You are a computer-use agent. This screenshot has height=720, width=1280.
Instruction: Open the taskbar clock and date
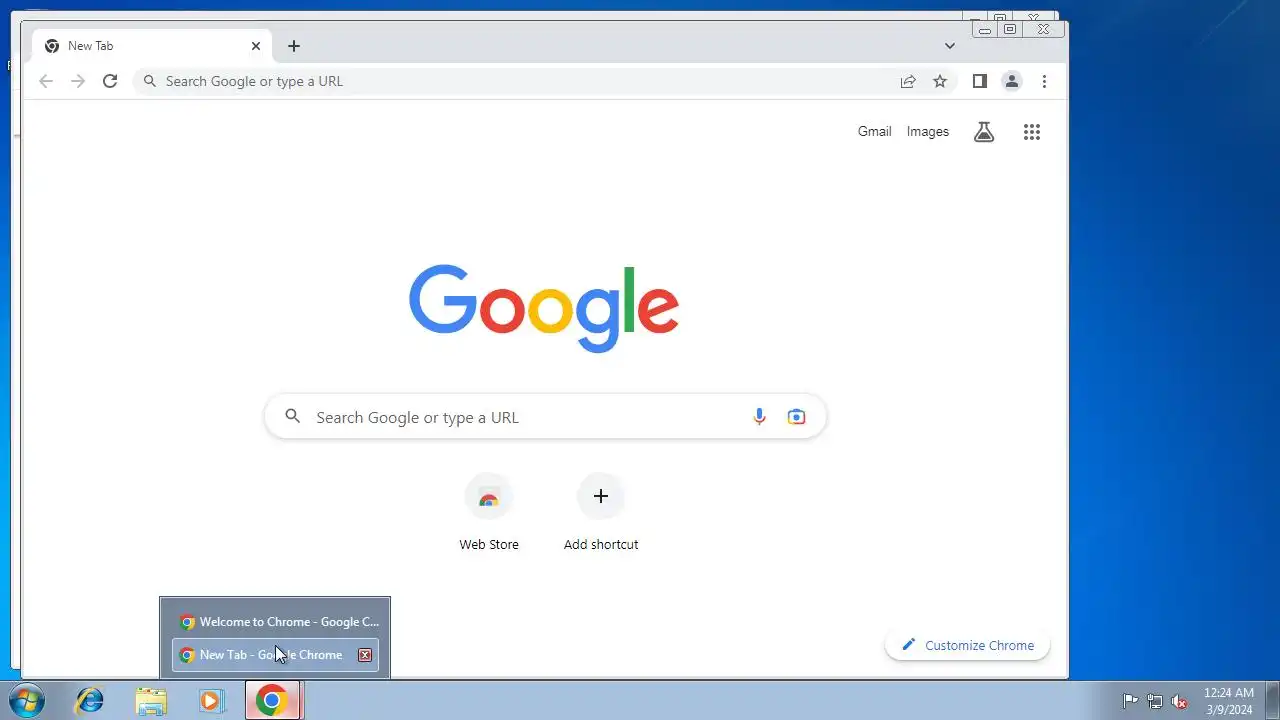1228,700
